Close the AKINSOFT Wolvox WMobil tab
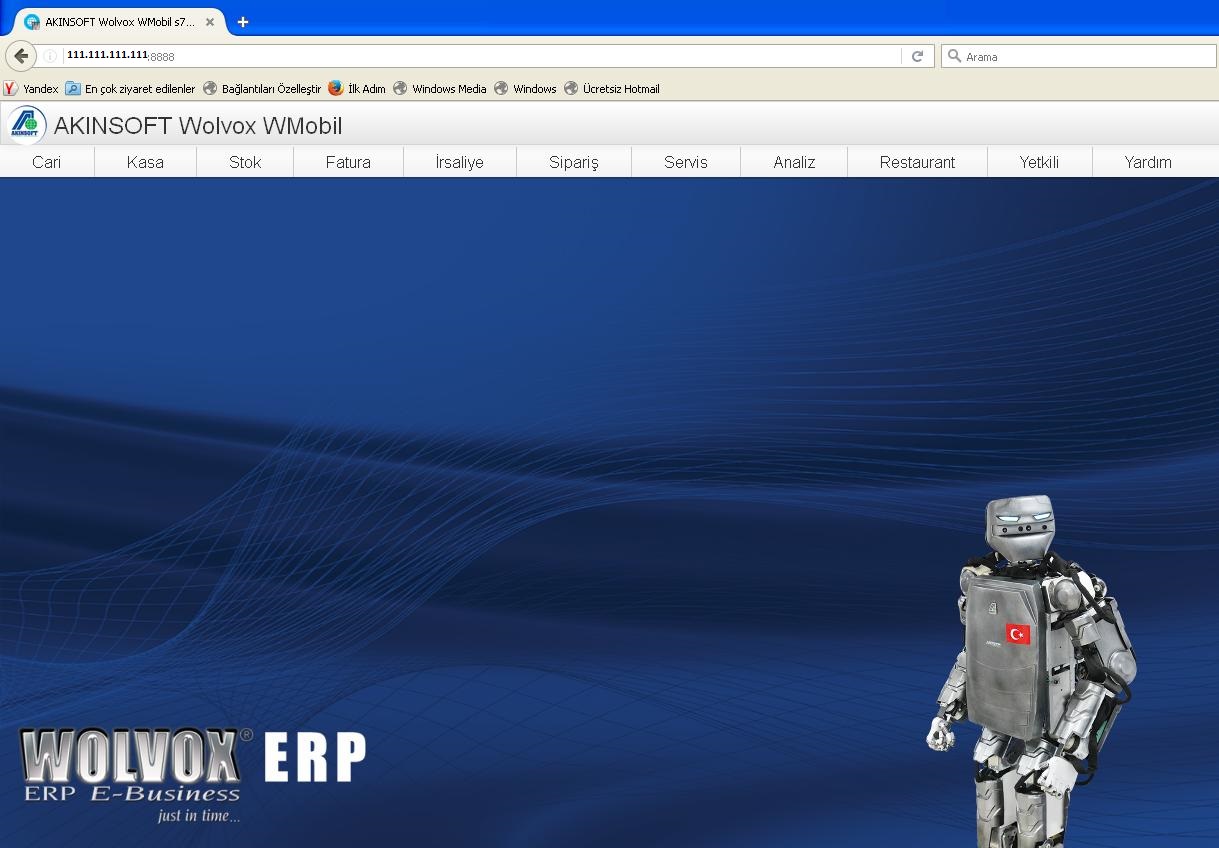Image resolution: width=1219 pixels, height=848 pixels. click(x=210, y=22)
